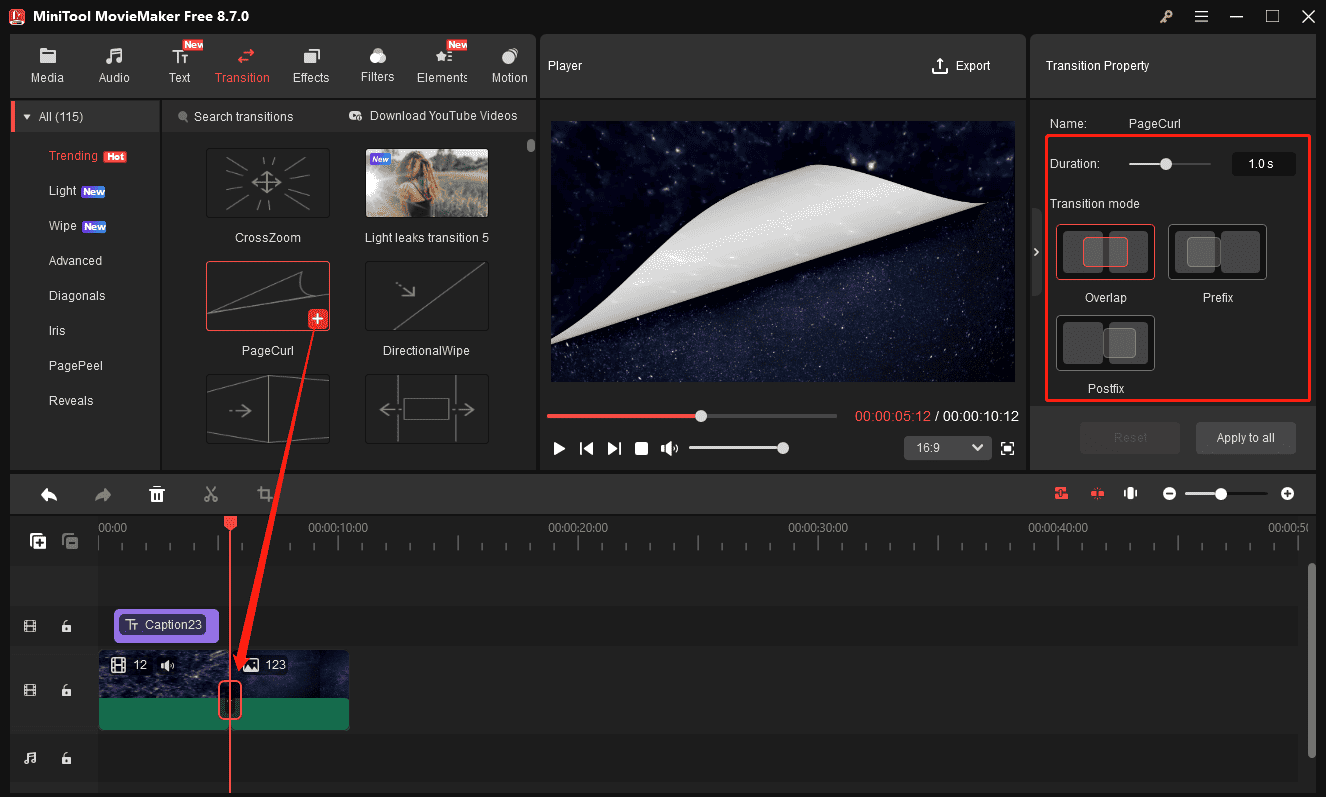Redo the last action
Screen dimensions: 1326x797
coord(103,494)
